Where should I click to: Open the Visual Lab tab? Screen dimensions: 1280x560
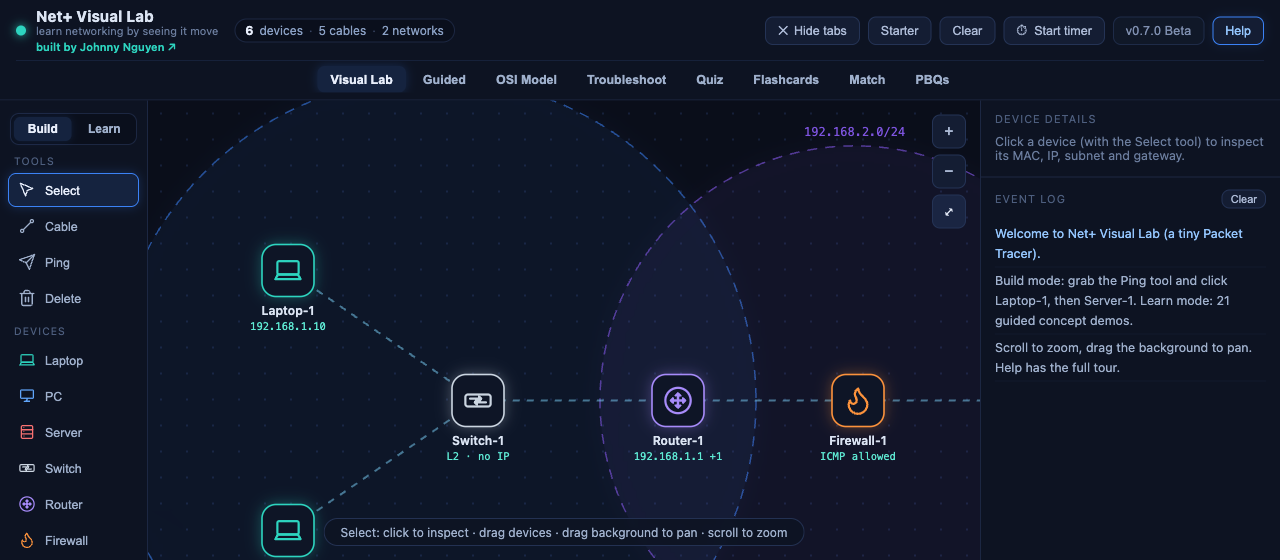[361, 80]
